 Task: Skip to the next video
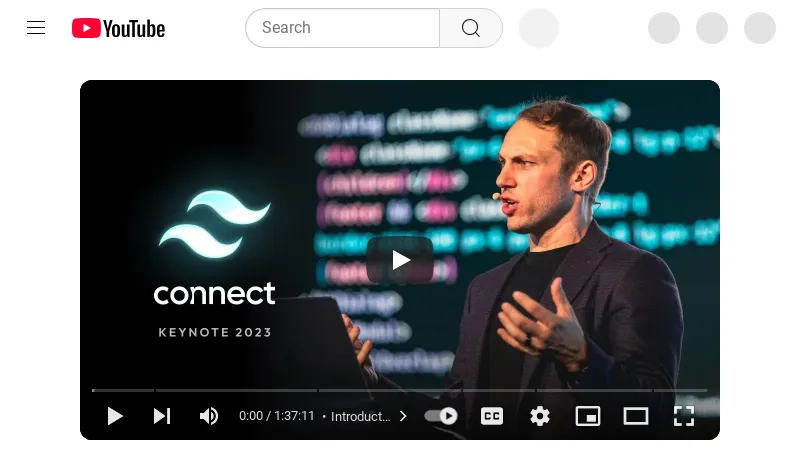(162, 416)
